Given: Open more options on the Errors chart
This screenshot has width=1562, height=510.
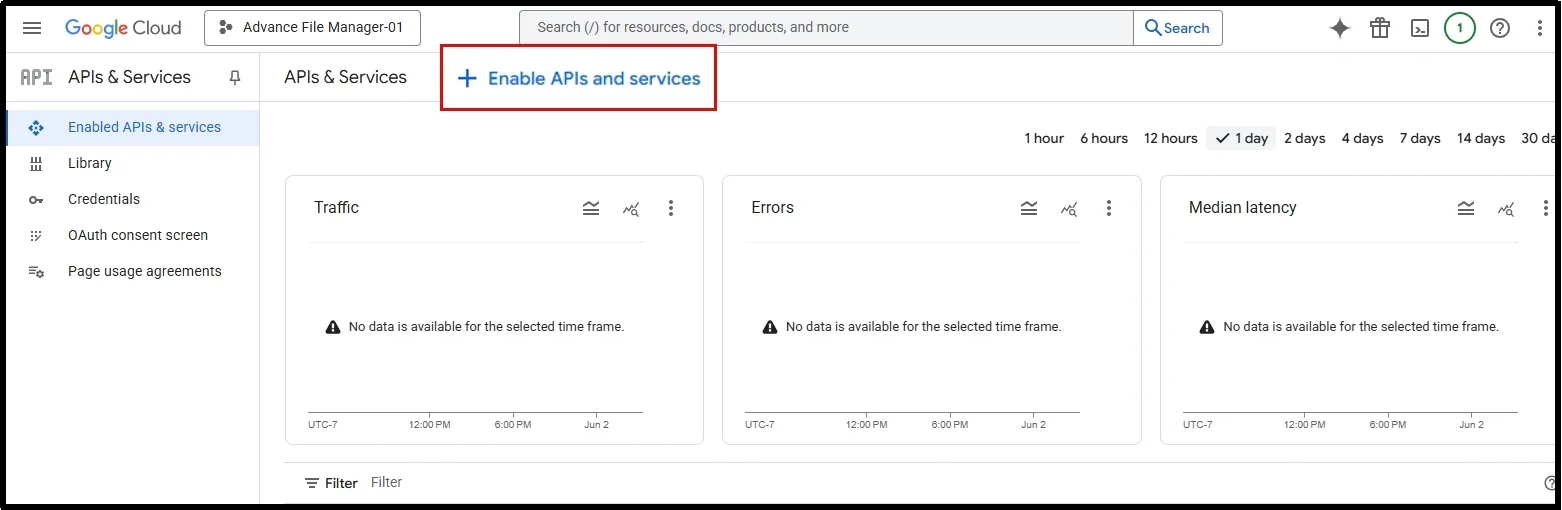Looking at the screenshot, I should click(x=1109, y=208).
